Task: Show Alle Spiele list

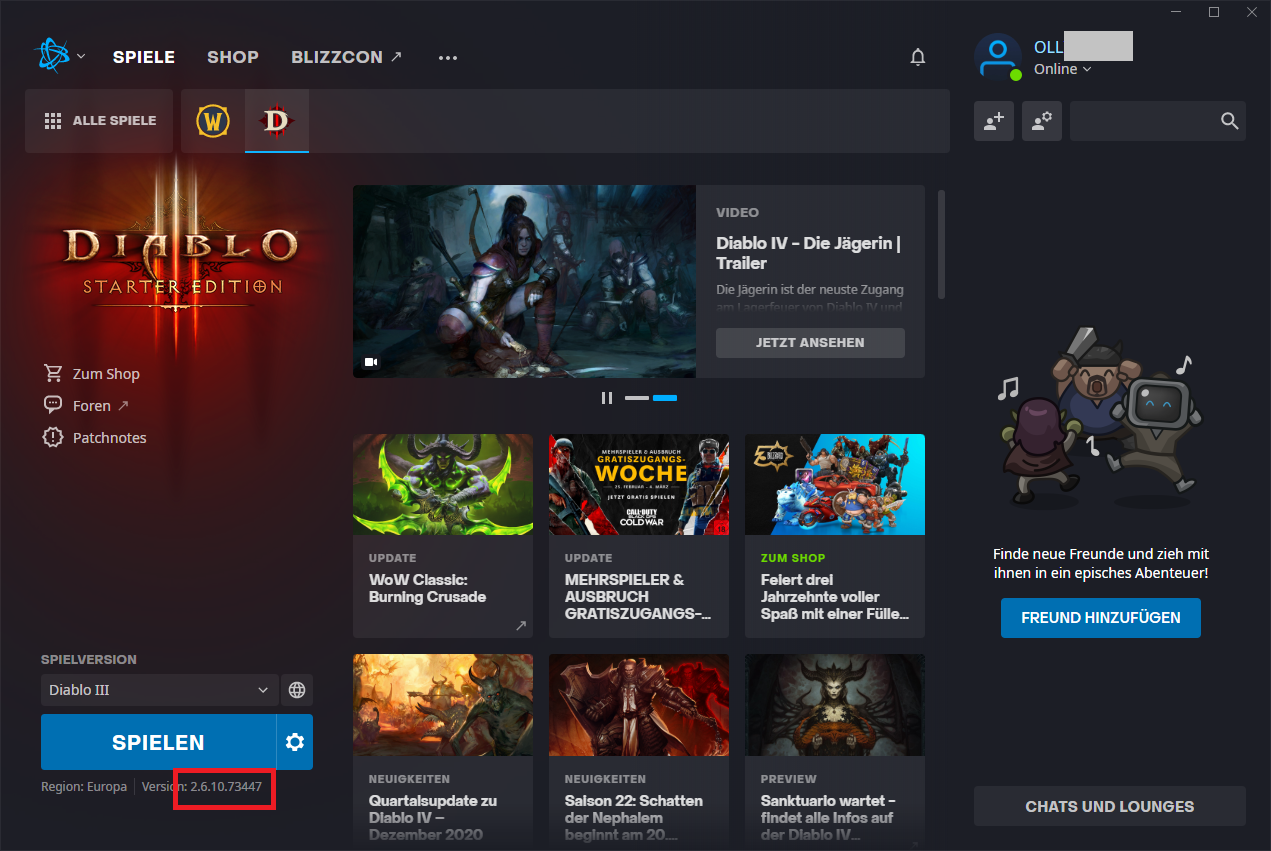Action: pyautogui.click(x=101, y=121)
